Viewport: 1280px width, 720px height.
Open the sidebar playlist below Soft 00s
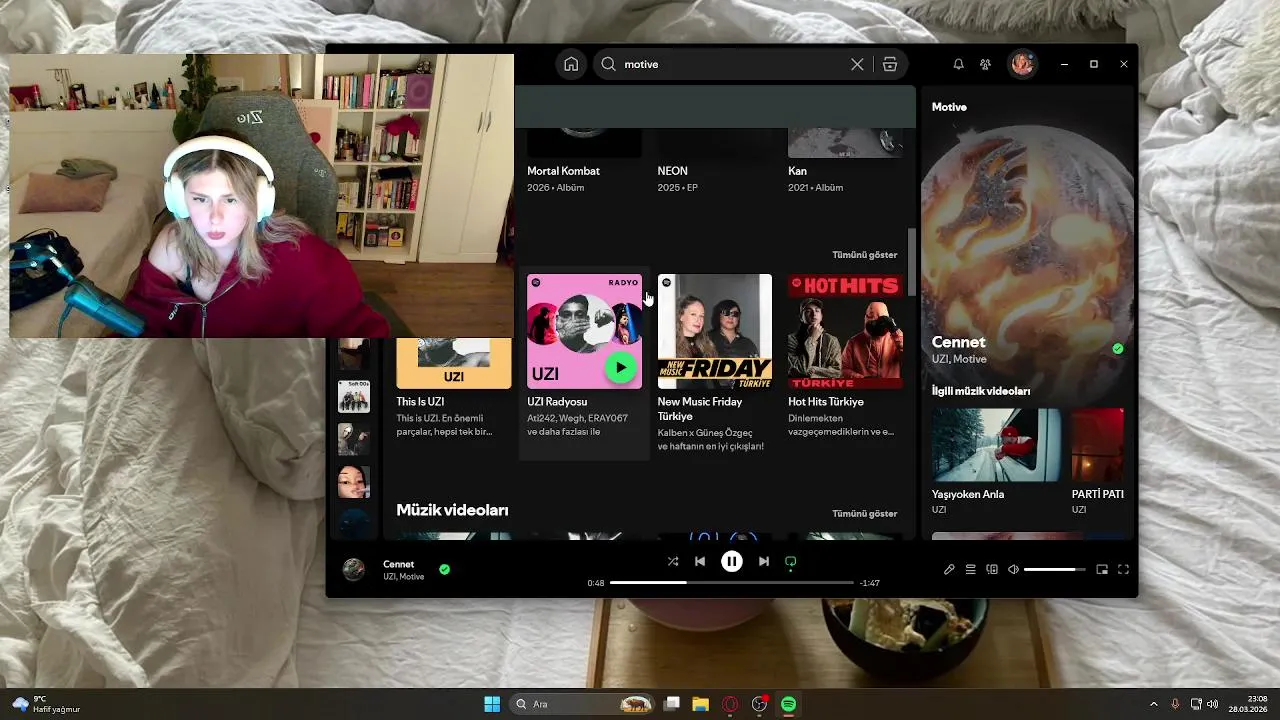pos(354,439)
